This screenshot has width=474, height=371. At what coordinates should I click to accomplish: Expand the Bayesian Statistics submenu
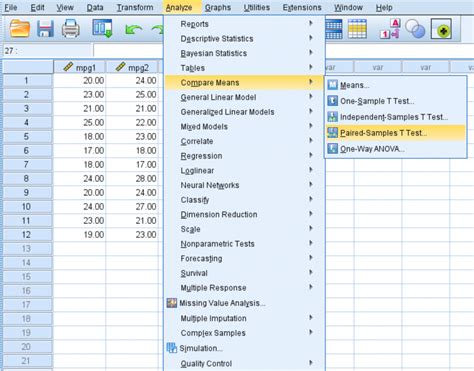pyautogui.click(x=244, y=53)
